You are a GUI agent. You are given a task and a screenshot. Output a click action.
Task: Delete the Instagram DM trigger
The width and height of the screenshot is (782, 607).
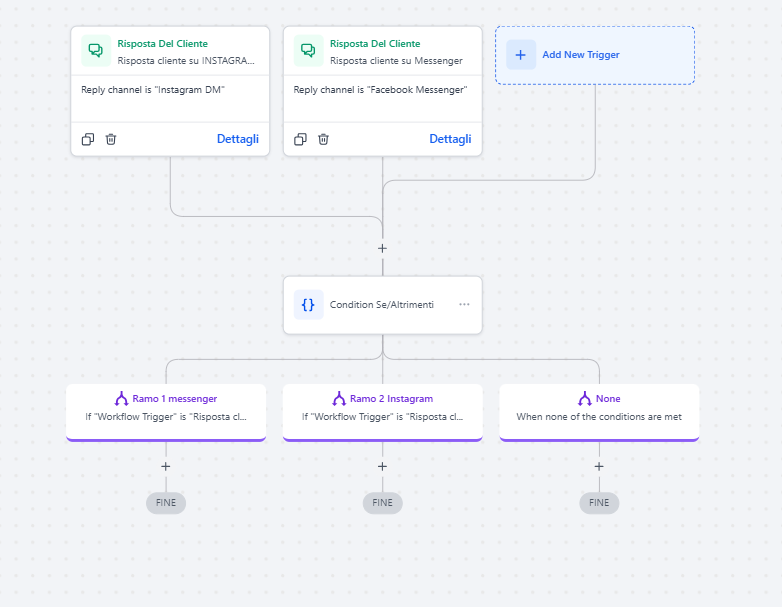pyautogui.click(x=111, y=139)
